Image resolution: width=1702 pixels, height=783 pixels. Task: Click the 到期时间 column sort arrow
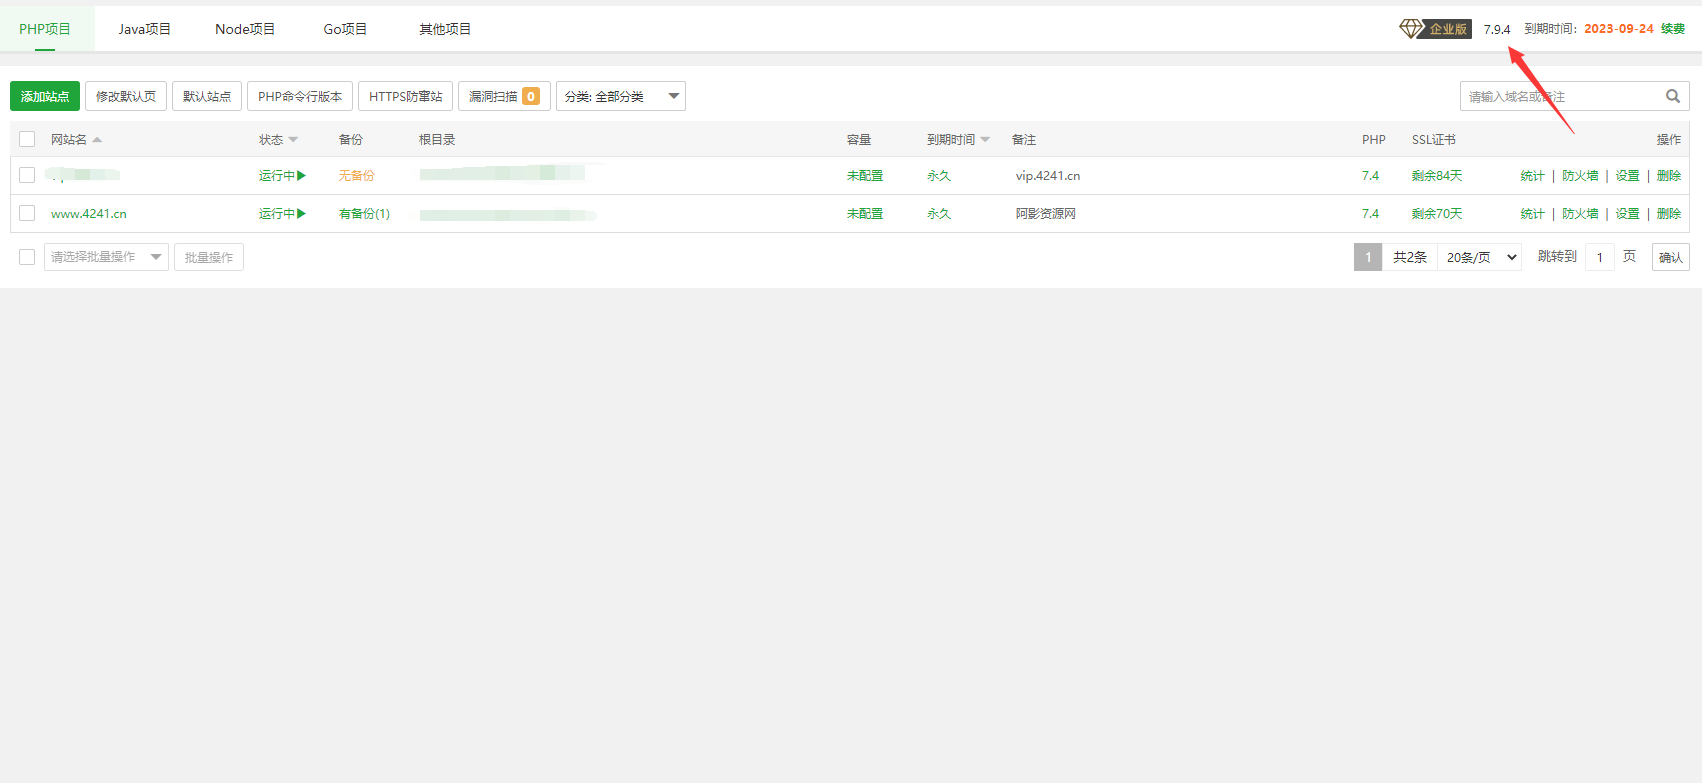tap(985, 140)
